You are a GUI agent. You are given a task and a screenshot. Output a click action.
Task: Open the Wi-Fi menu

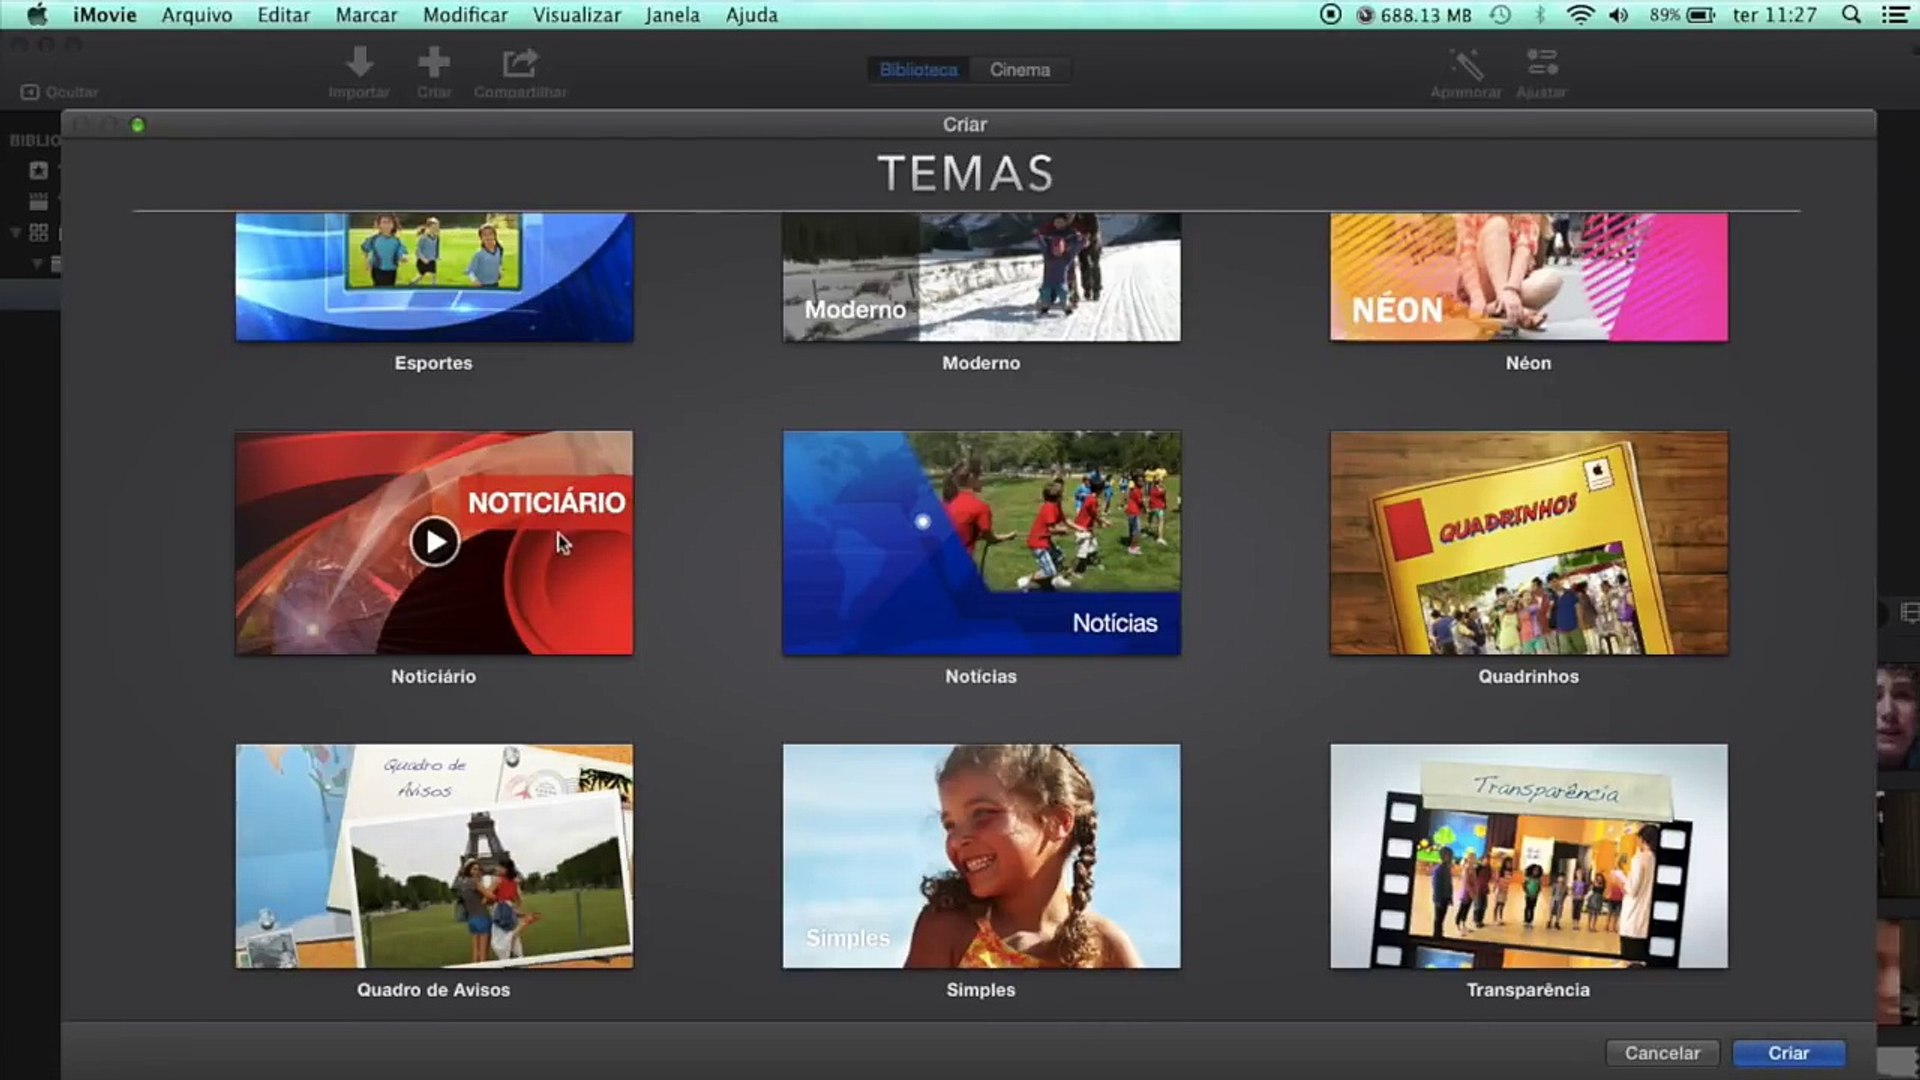click(1580, 15)
